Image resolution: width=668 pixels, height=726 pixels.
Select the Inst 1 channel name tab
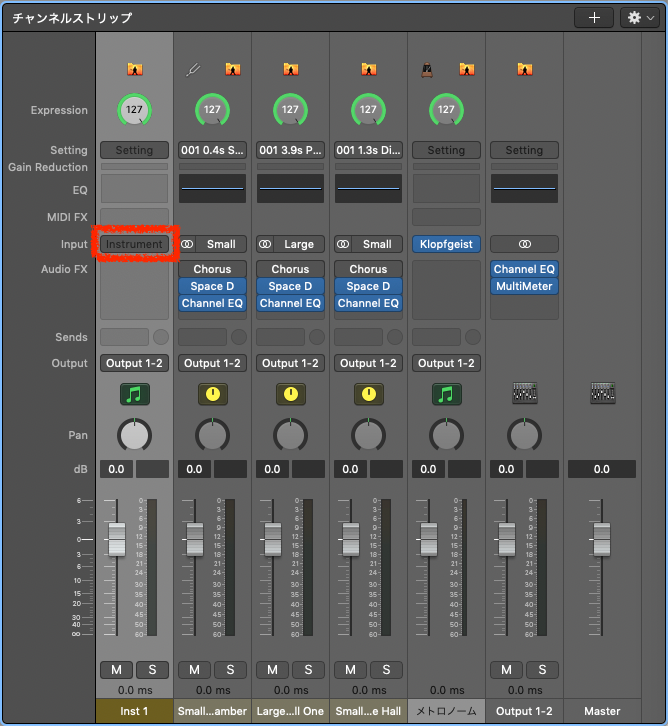(134, 711)
